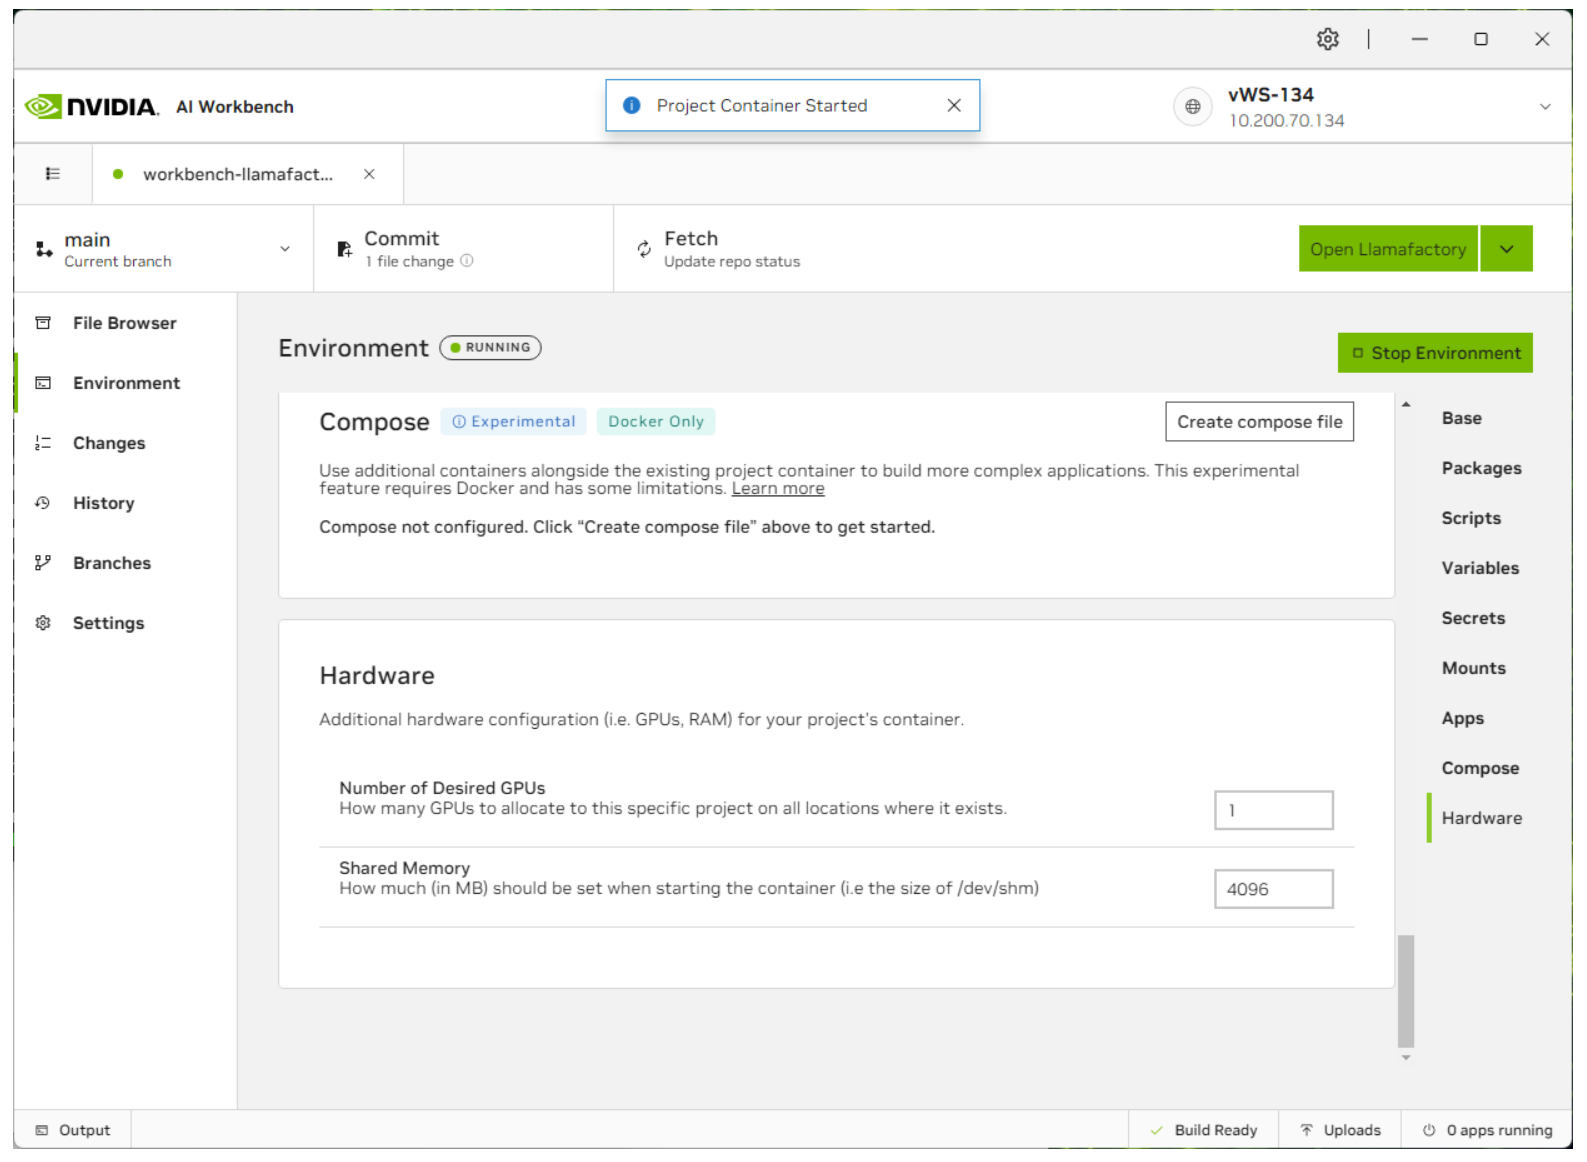
Task: Click the Shared Memory input field
Action: point(1272,889)
